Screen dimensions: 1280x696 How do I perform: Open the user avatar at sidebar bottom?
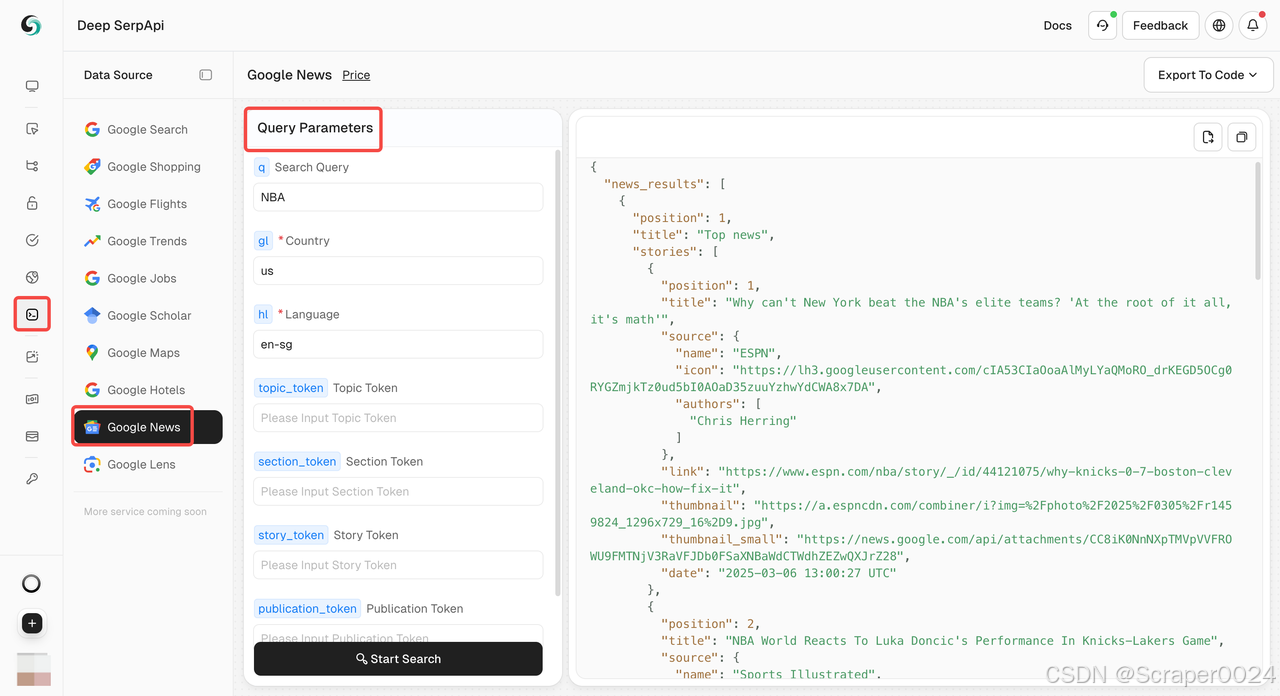pyautogui.click(x=34, y=669)
